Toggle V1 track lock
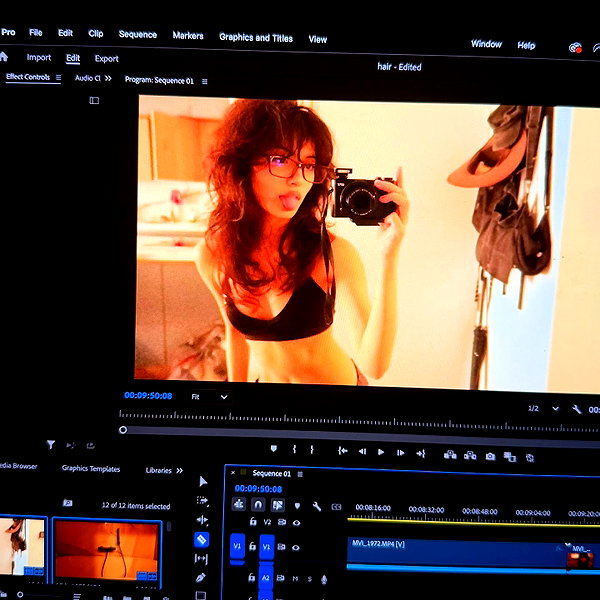This screenshot has width=600, height=600. pyautogui.click(x=252, y=546)
